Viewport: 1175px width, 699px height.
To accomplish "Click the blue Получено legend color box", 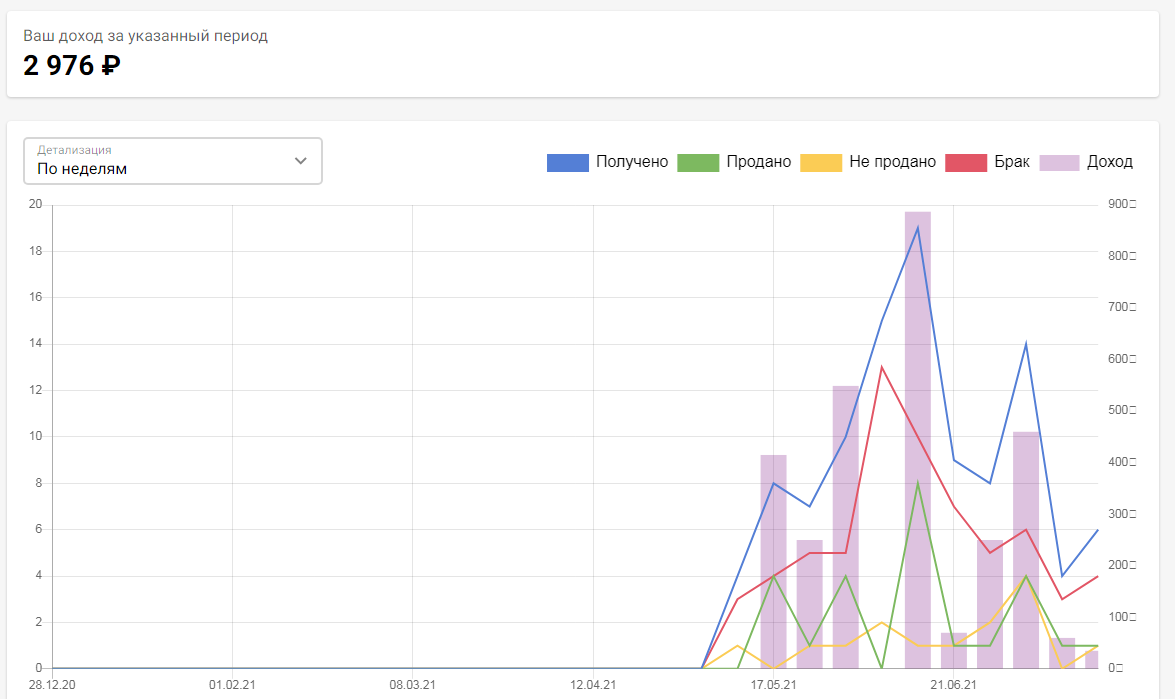I will click(x=567, y=162).
